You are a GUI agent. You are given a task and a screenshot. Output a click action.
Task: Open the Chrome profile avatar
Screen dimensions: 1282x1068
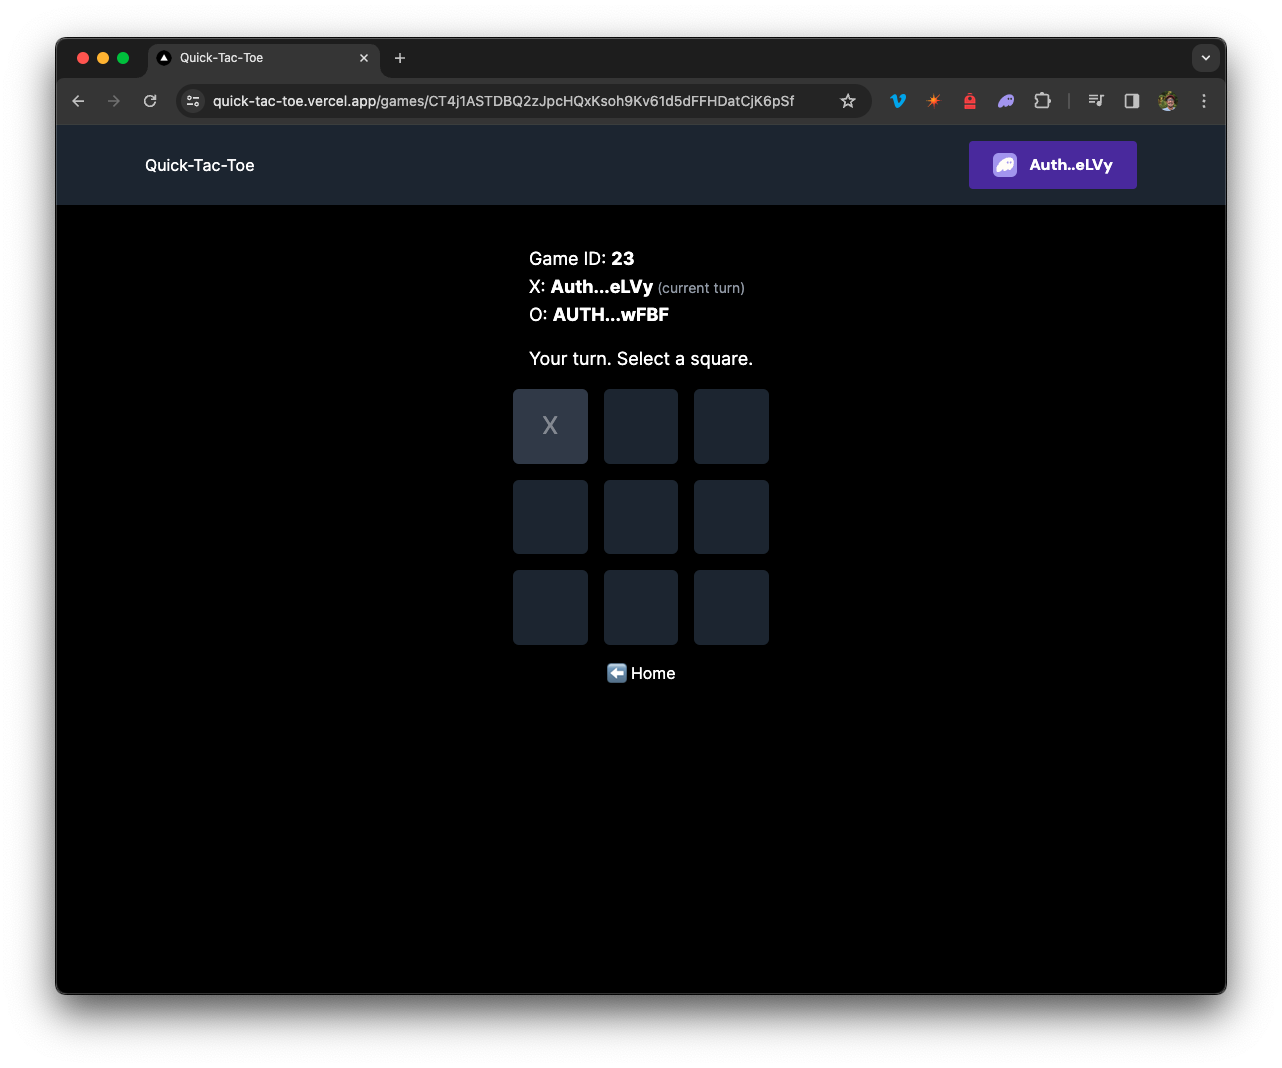1168,101
